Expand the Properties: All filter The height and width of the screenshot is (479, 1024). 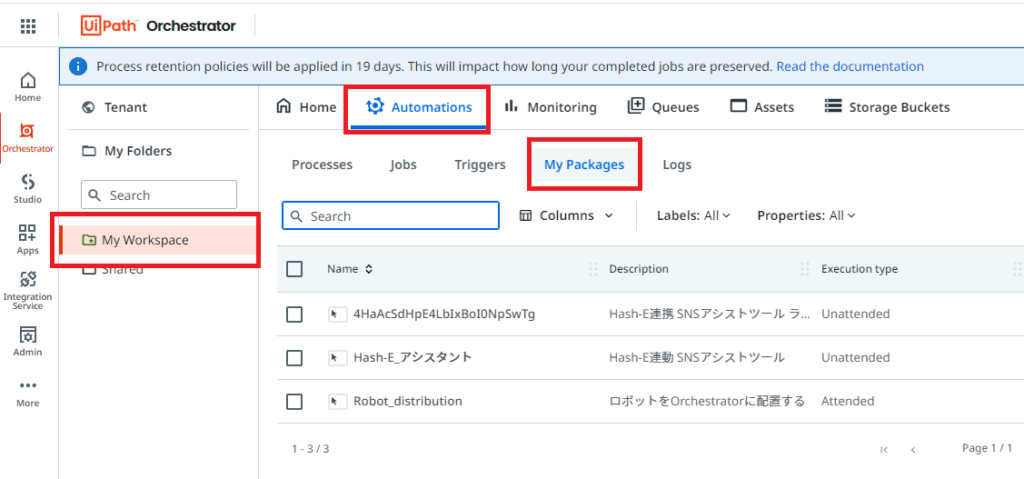[806, 216]
